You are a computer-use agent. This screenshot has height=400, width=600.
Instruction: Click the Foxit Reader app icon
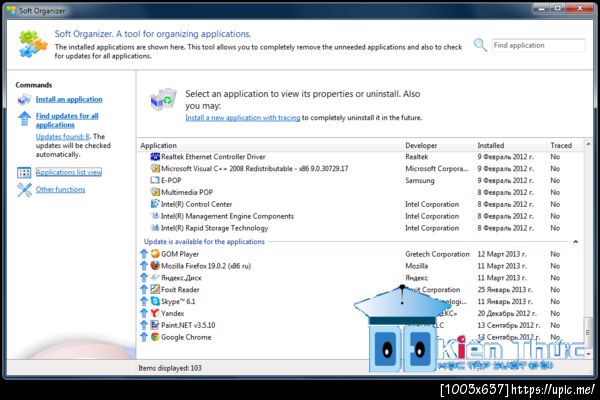tap(155, 289)
